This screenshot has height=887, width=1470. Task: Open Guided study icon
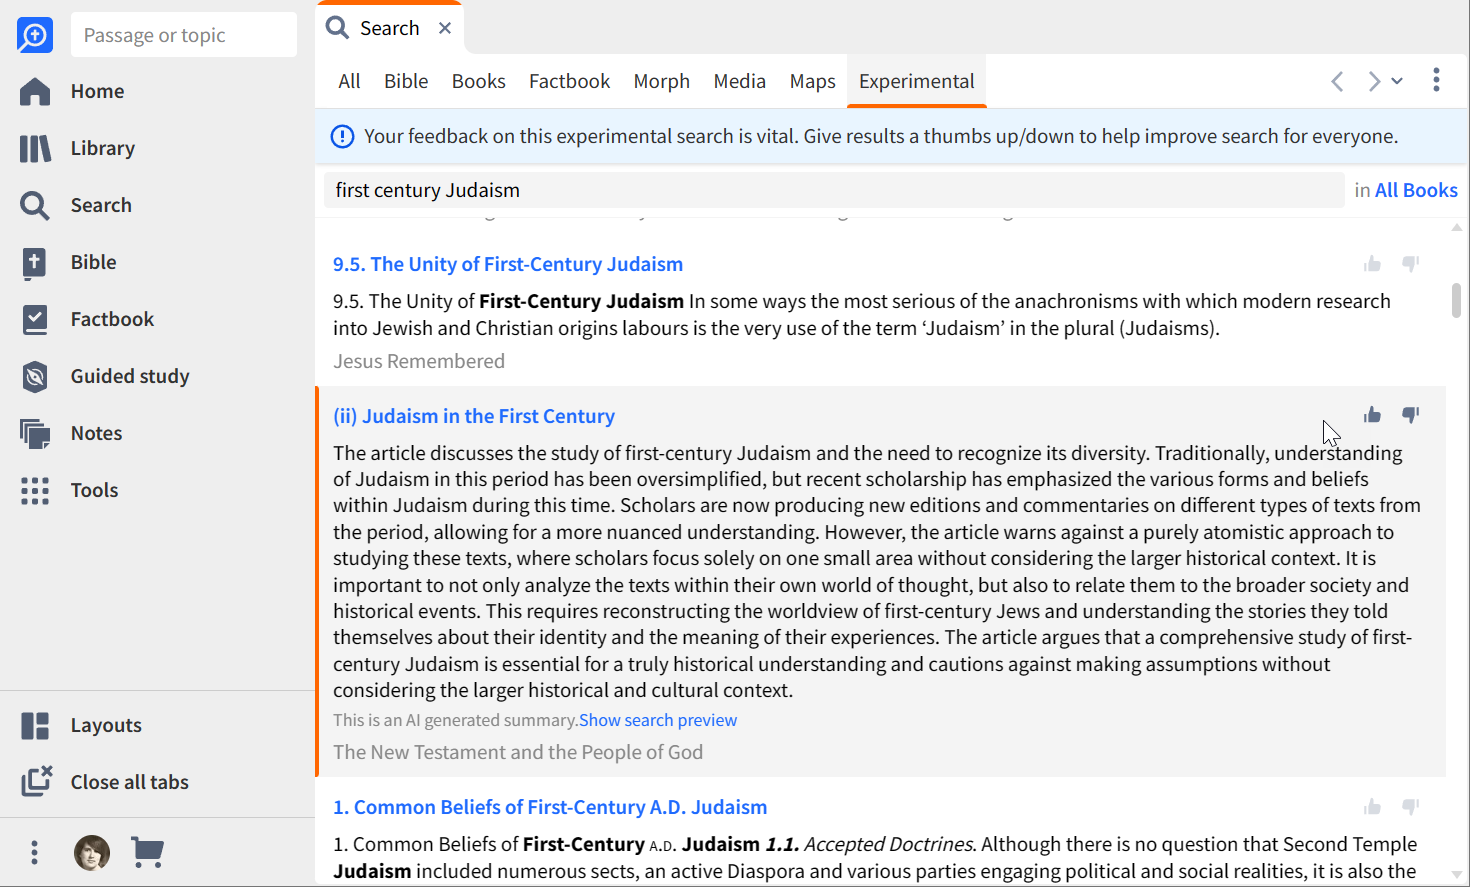[x=35, y=376]
